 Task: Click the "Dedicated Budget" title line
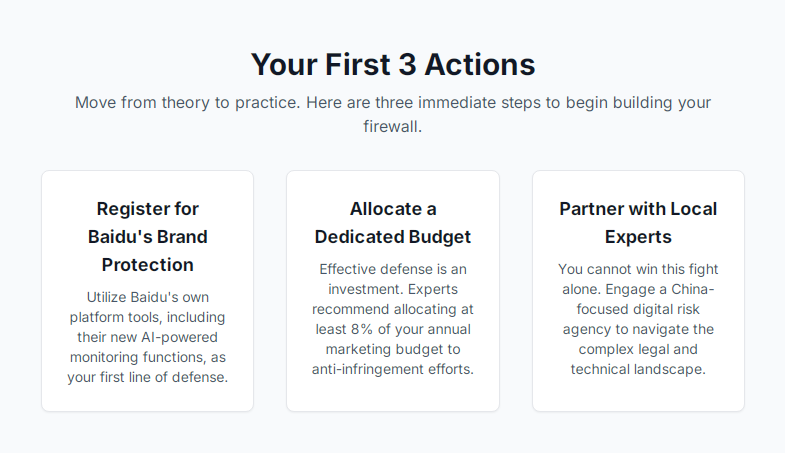point(393,237)
